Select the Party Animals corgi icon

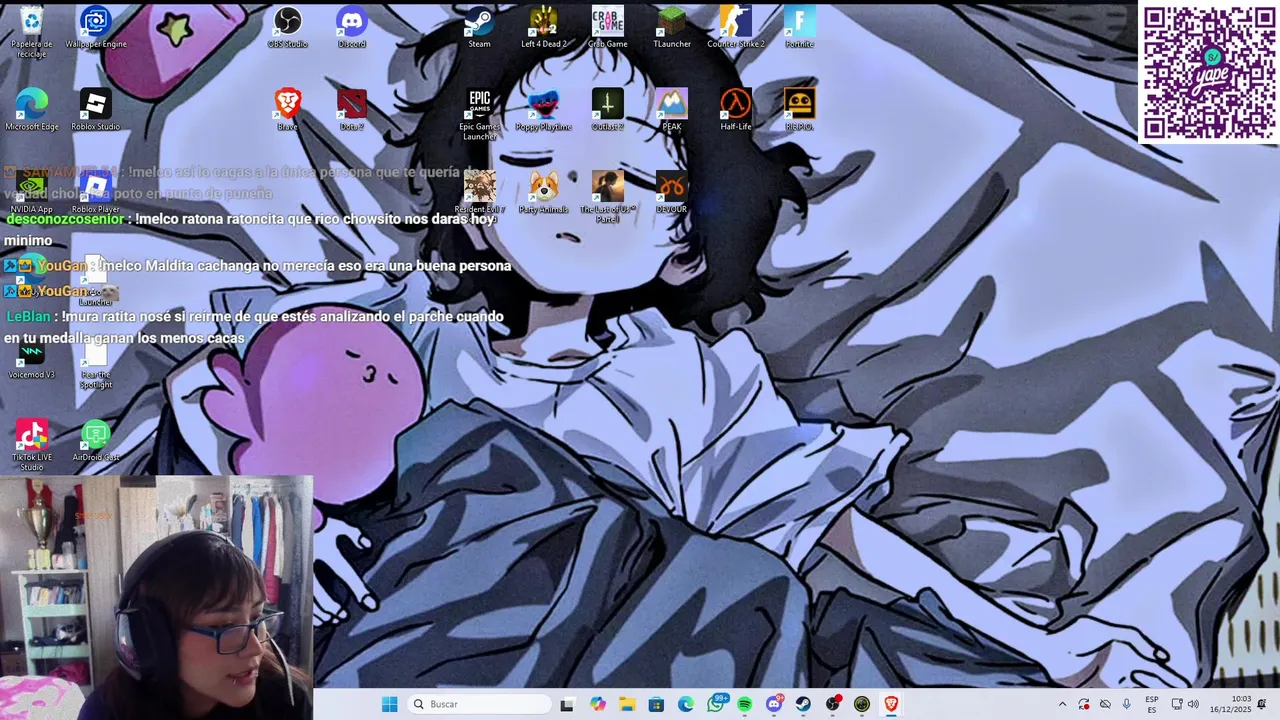tap(544, 192)
